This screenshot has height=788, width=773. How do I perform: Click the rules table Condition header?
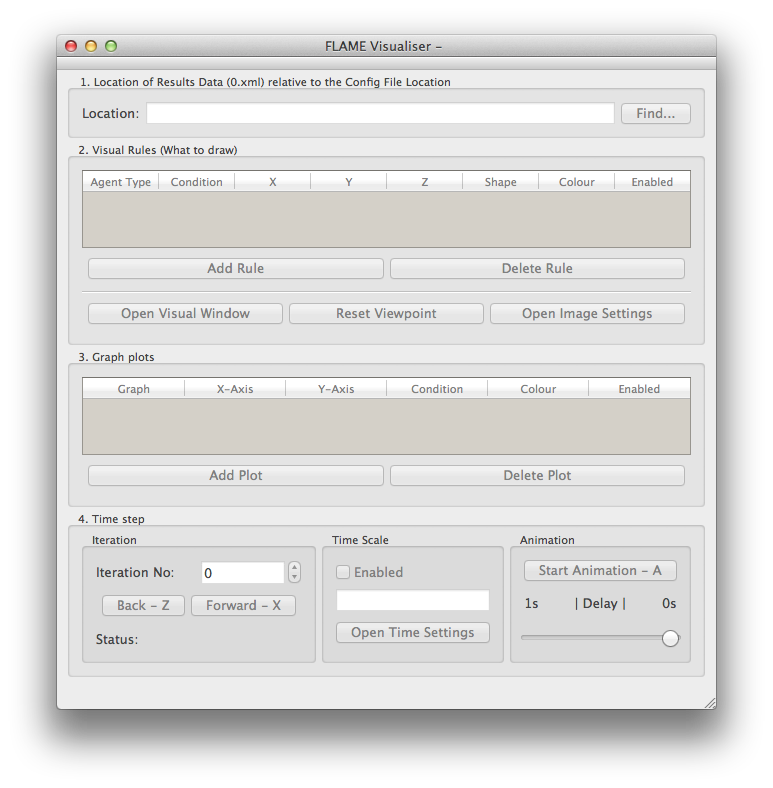pyautogui.click(x=197, y=182)
